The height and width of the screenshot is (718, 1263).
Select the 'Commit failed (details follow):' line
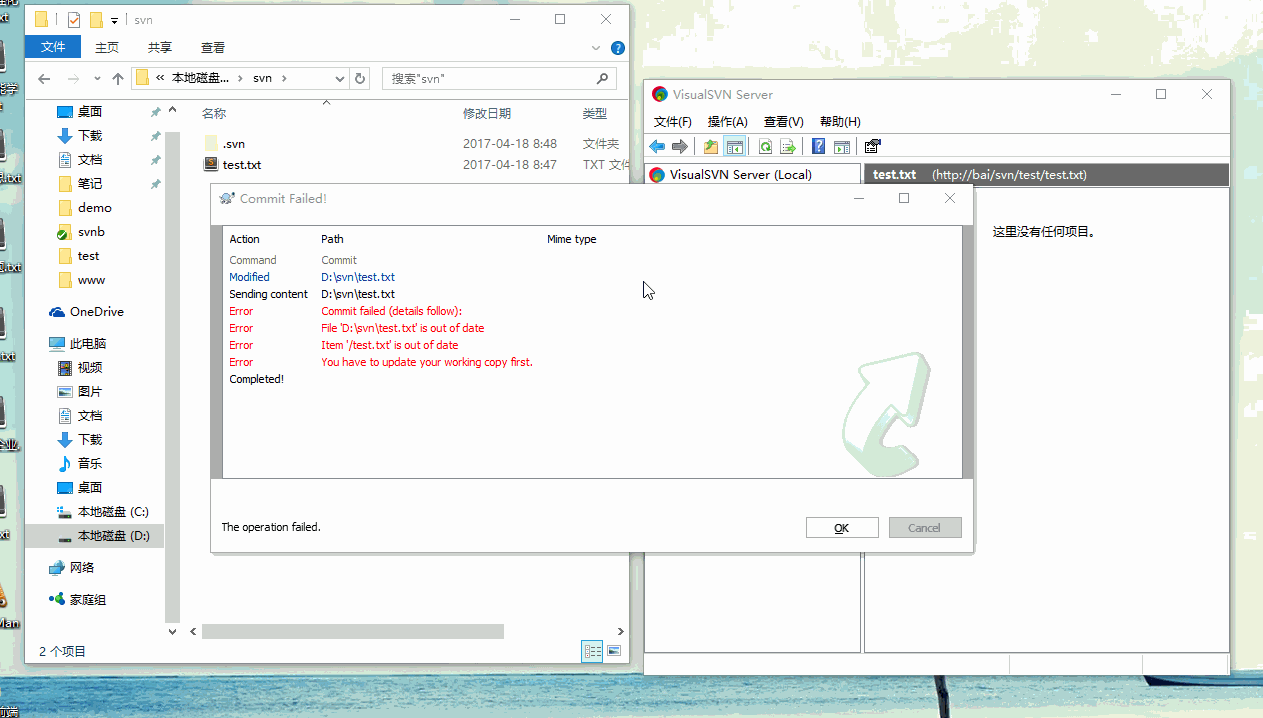[391, 311]
